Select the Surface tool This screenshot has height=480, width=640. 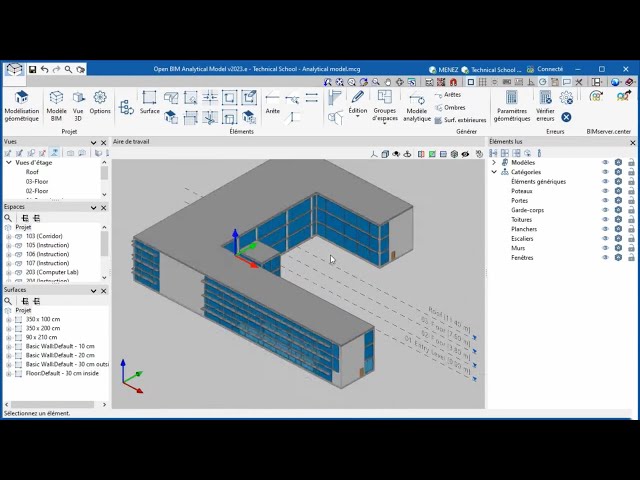coord(149,102)
